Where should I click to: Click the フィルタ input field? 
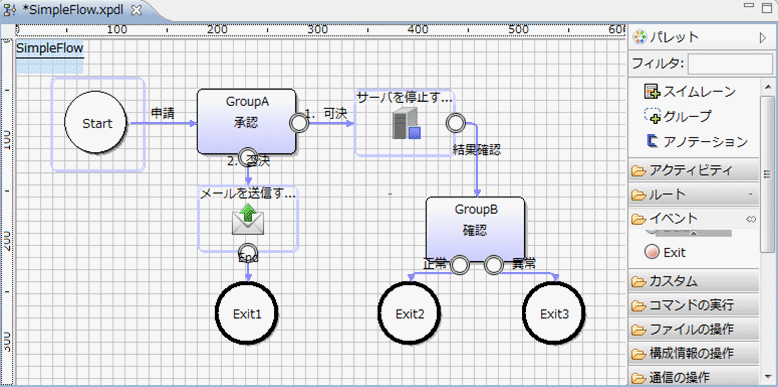tap(730, 64)
